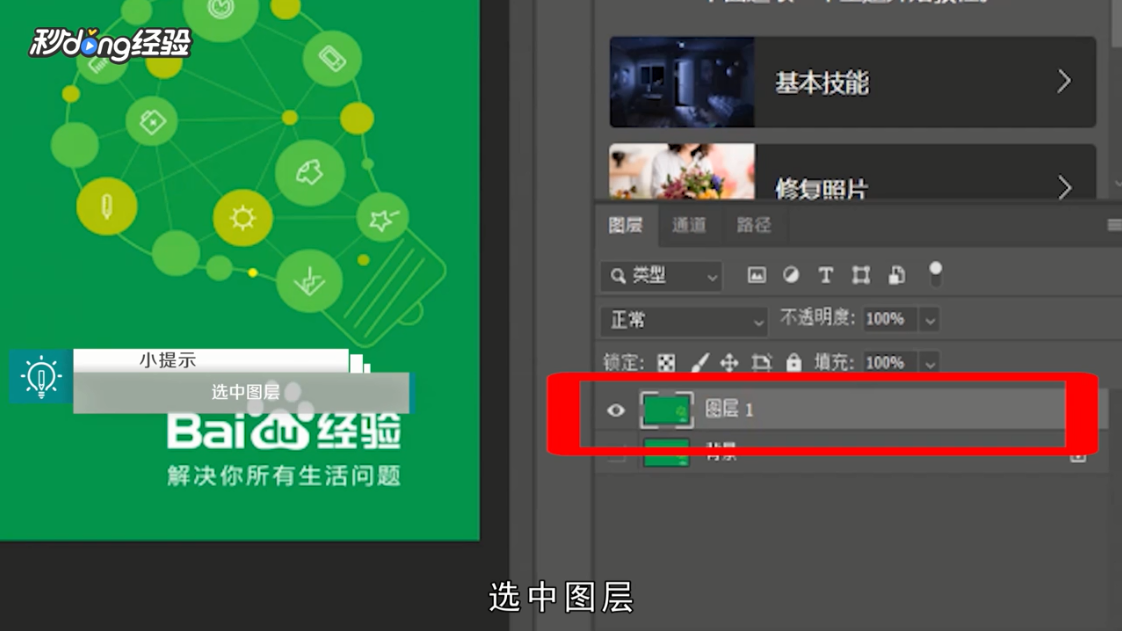Open the 类型 filter type dropdown
The image size is (1122, 631).
[x=662, y=276]
